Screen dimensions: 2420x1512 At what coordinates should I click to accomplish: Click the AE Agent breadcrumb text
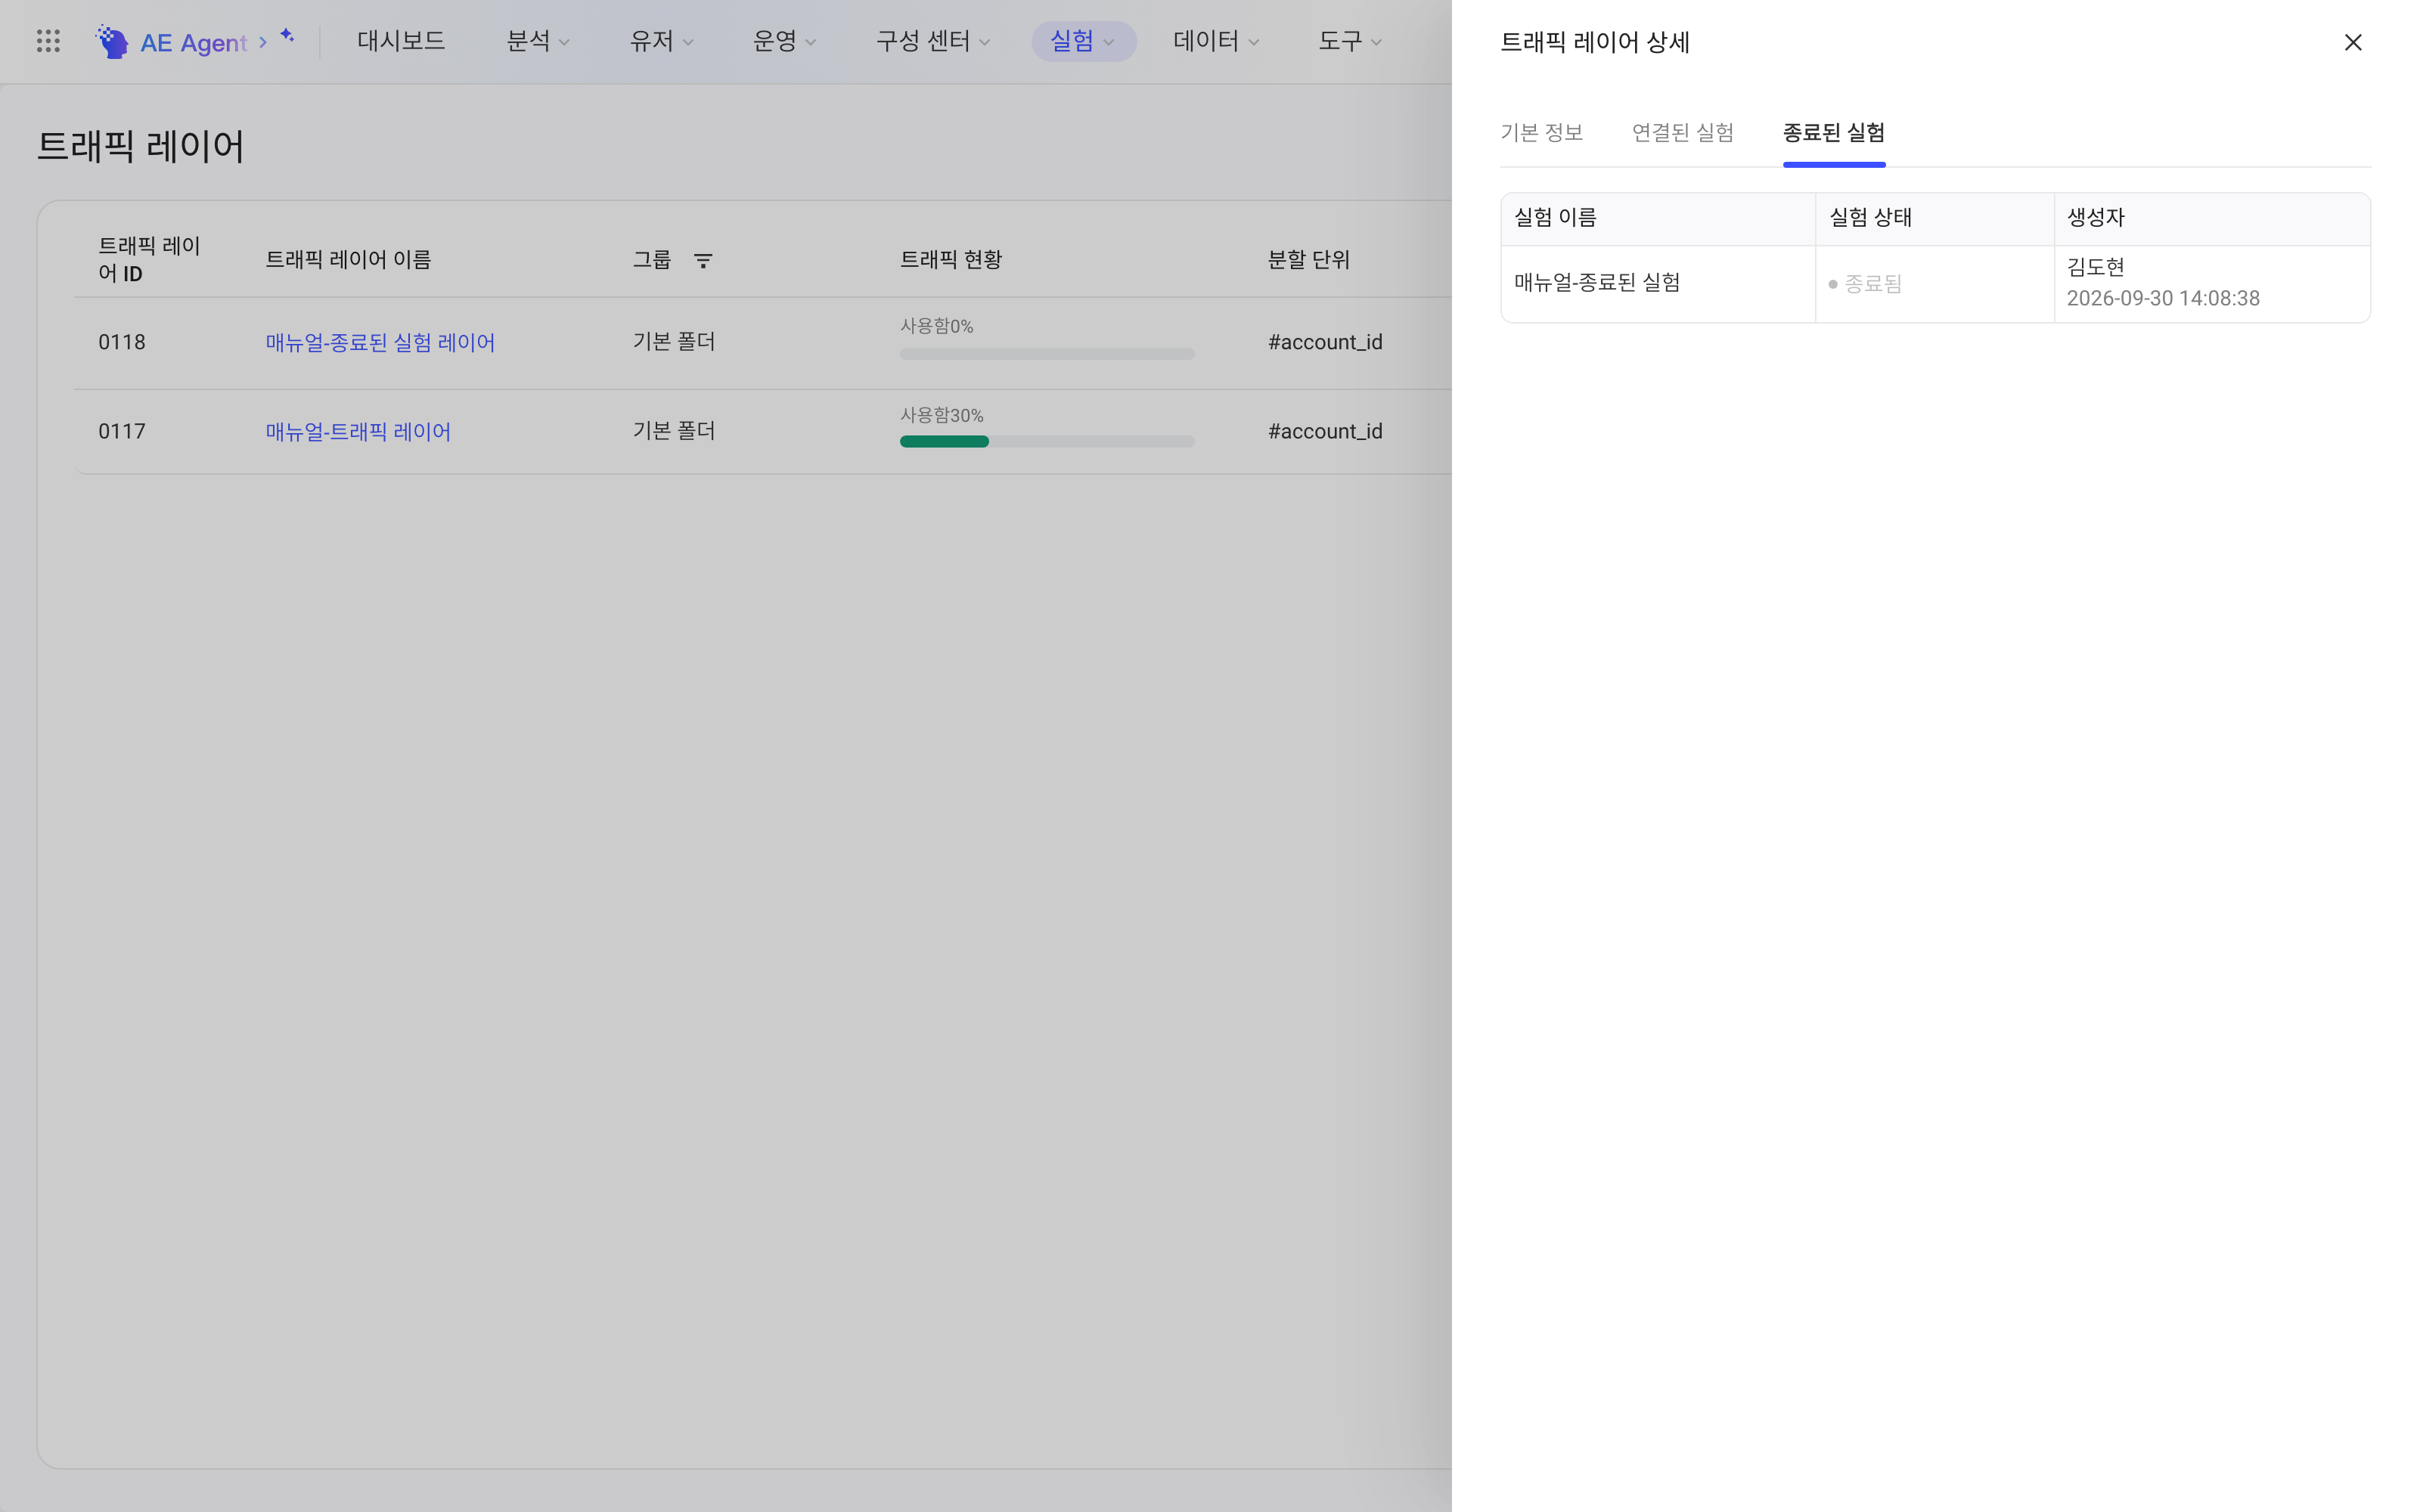pos(193,42)
